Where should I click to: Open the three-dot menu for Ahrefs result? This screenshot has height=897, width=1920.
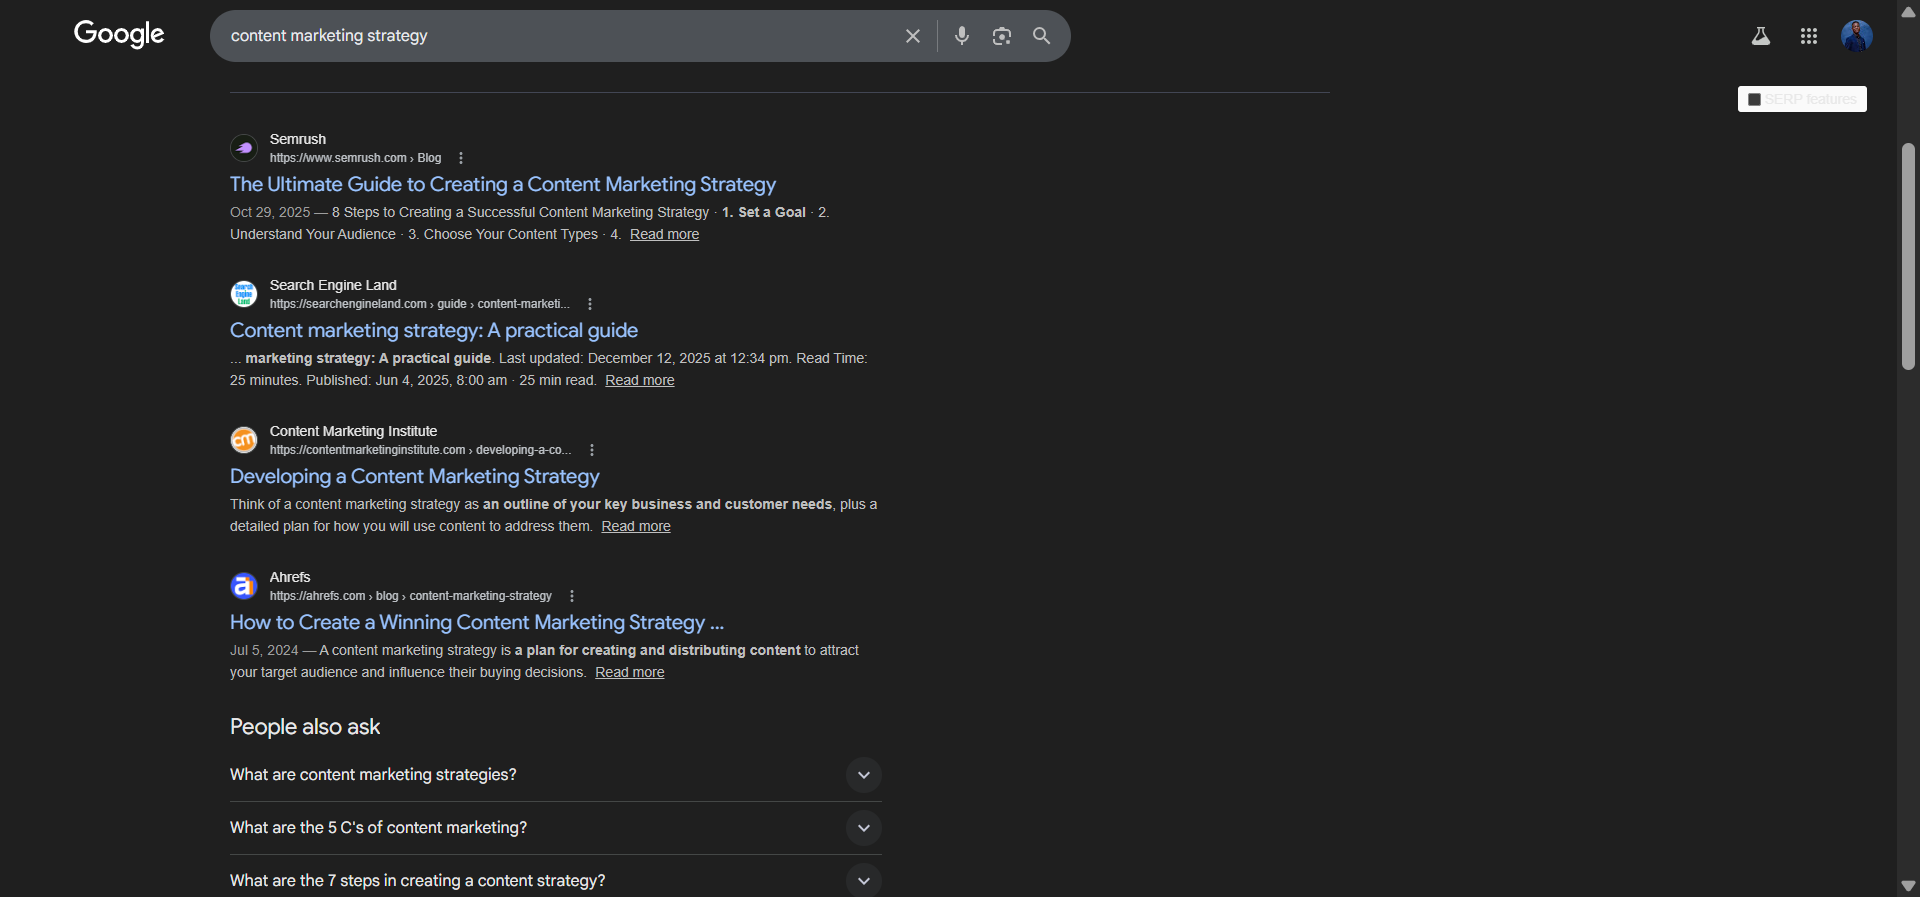pos(572,596)
